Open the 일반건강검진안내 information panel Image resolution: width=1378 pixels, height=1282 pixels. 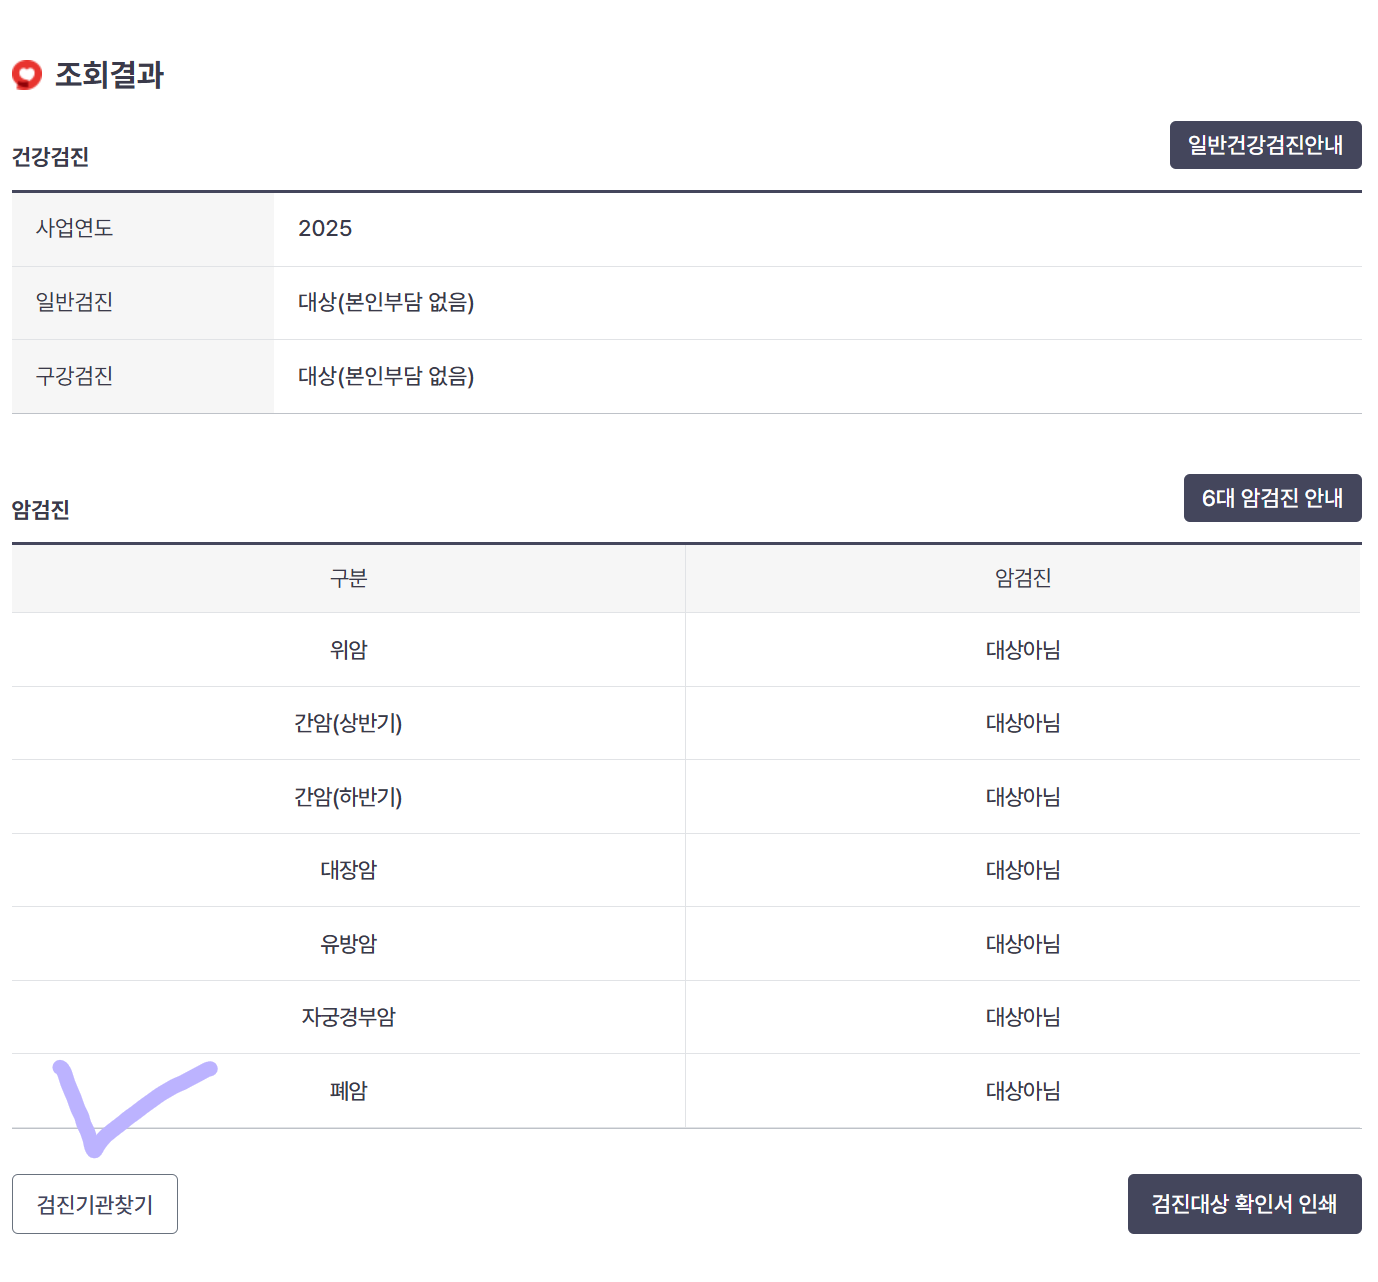(x=1265, y=144)
